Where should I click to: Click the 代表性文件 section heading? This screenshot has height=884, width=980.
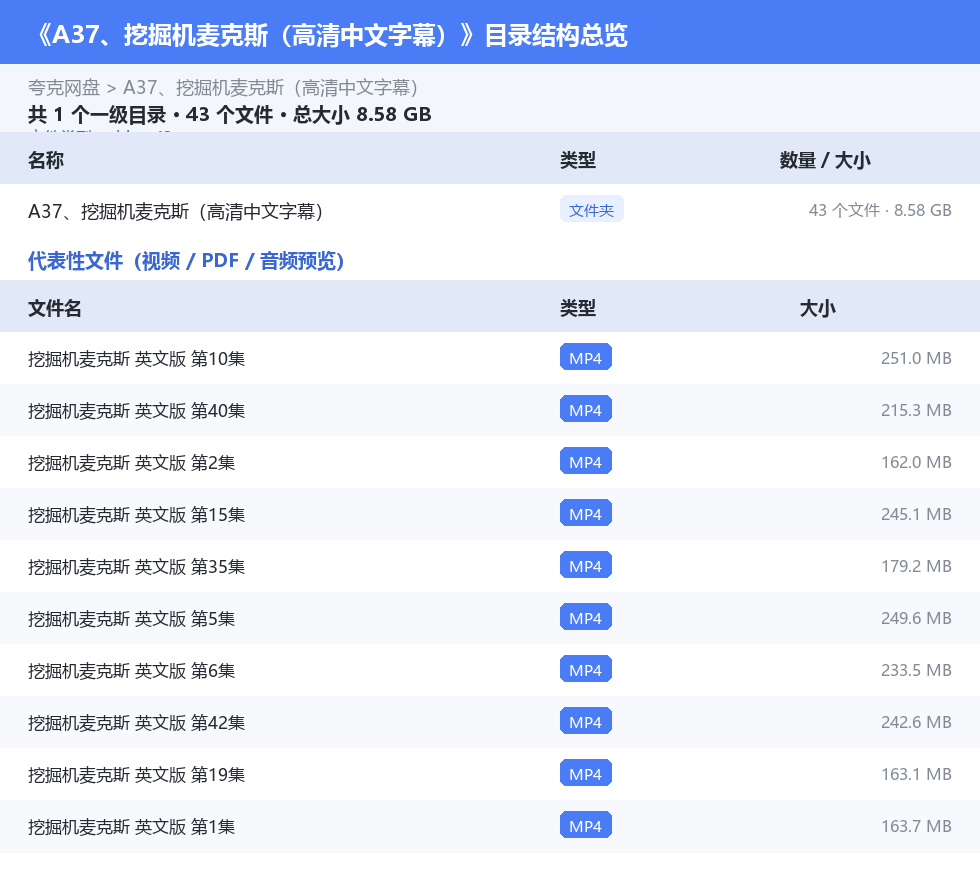[x=186, y=261]
